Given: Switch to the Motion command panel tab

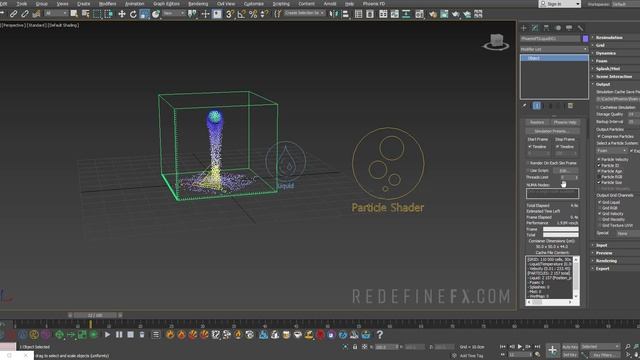Looking at the screenshot, I should point(558,28).
